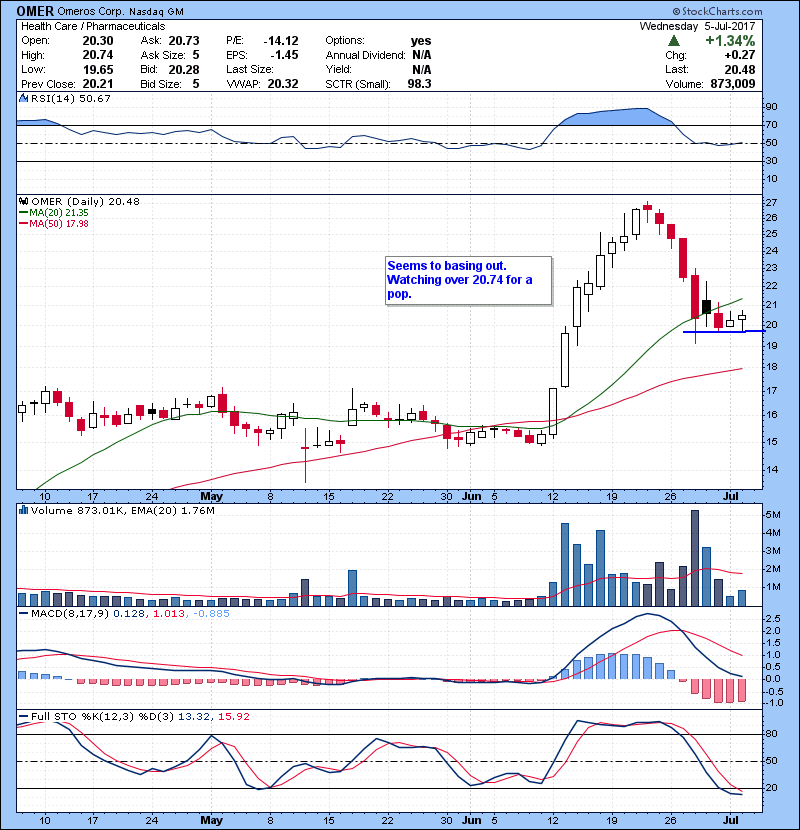Image resolution: width=800 pixels, height=830 pixels.
Task: Click the 5M label on the volume axis
Action: [x=773, y=515]
